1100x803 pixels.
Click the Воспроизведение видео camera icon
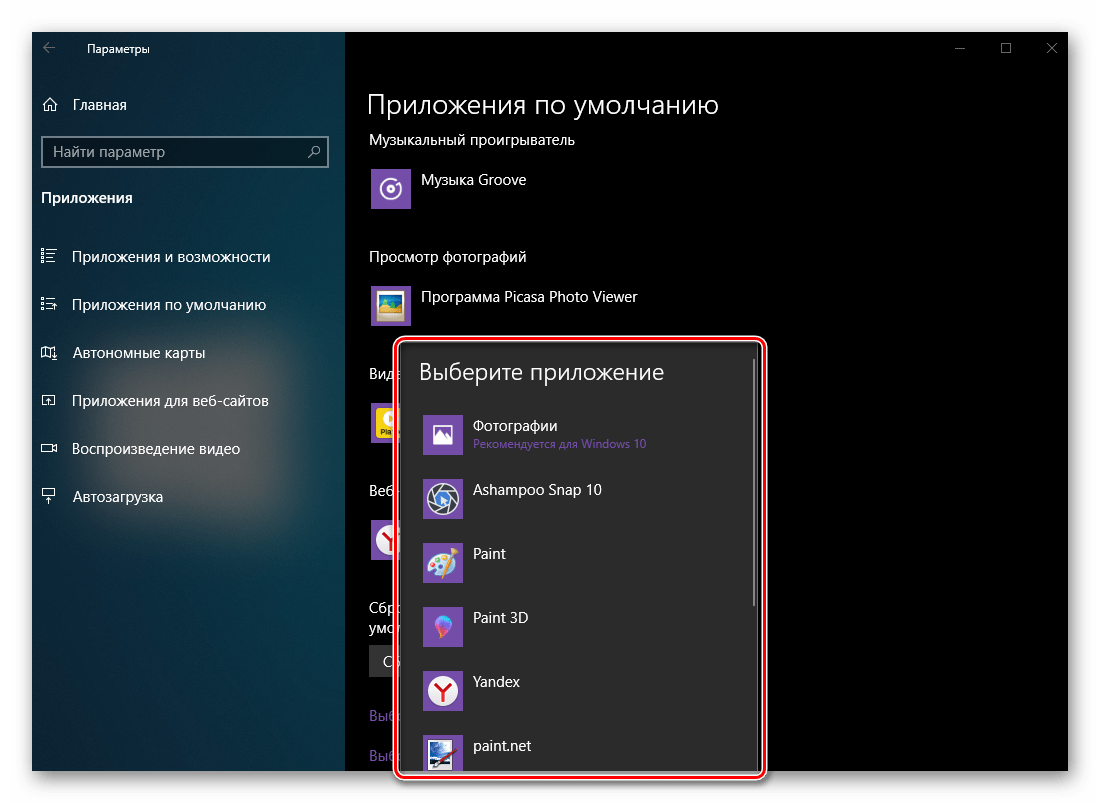point(50,448)
